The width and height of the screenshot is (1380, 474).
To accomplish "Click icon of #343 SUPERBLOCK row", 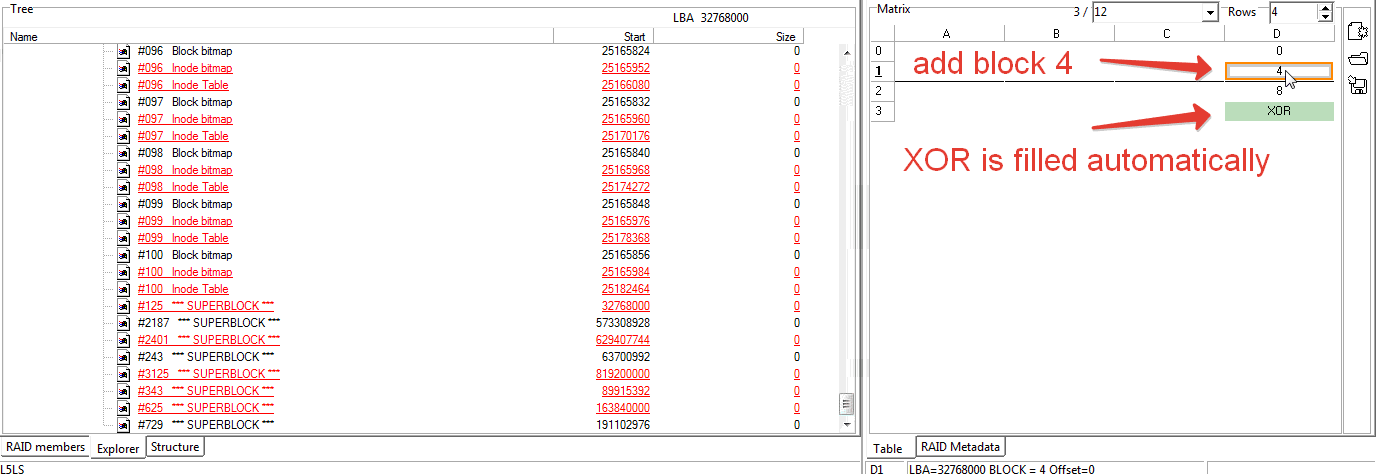I will point(124,391).
